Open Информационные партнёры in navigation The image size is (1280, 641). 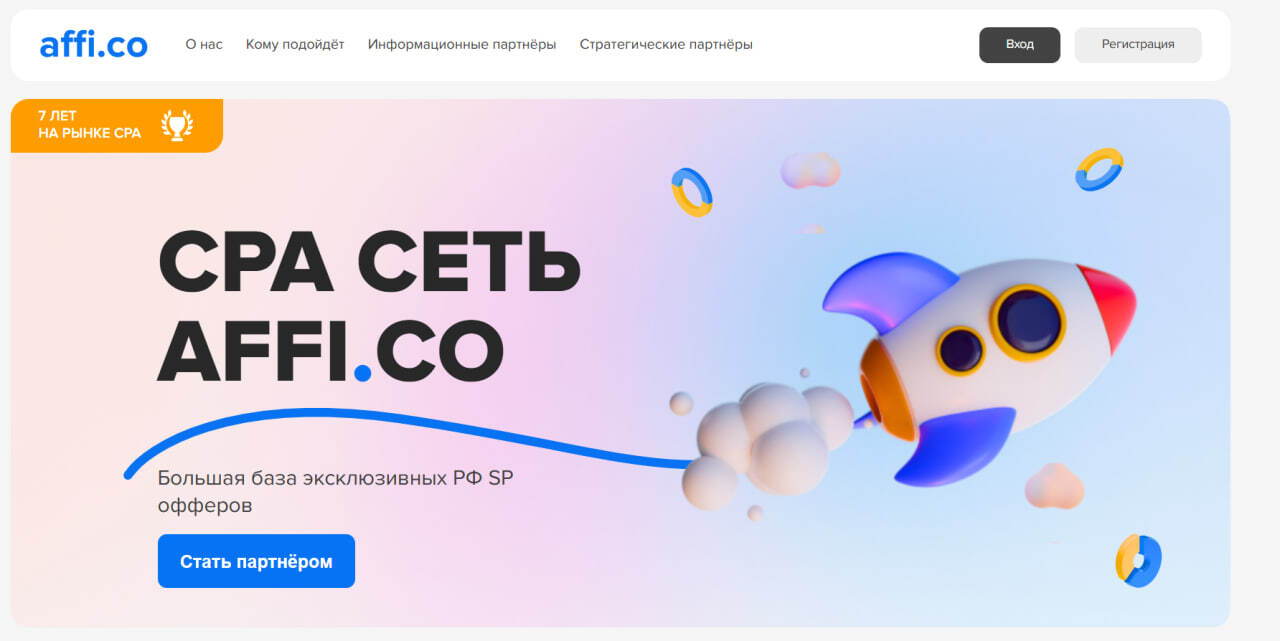[x=462, y=44]
